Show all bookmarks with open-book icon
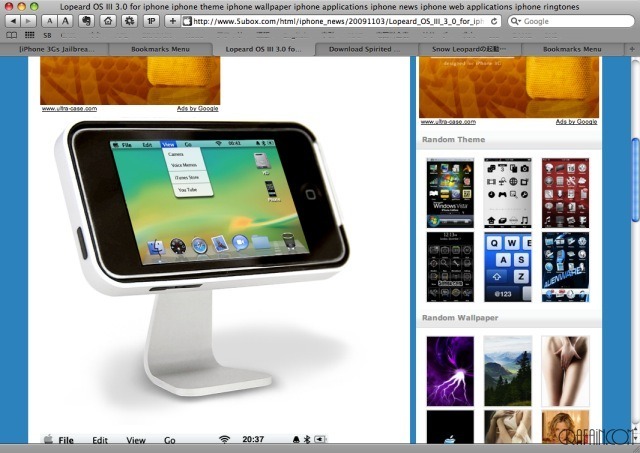Image resolution: width=640 pixels, height=453 pixels. click(x=12, y=36)
